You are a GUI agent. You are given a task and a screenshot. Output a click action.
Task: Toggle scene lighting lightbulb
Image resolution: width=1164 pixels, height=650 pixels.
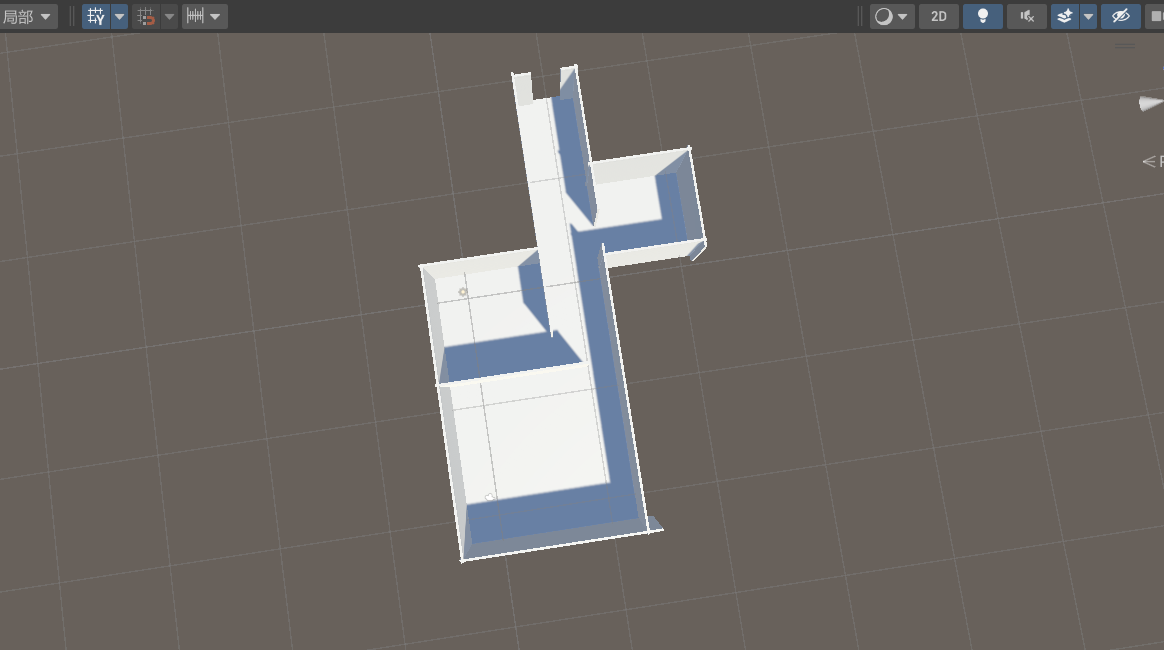coord(983,16)
